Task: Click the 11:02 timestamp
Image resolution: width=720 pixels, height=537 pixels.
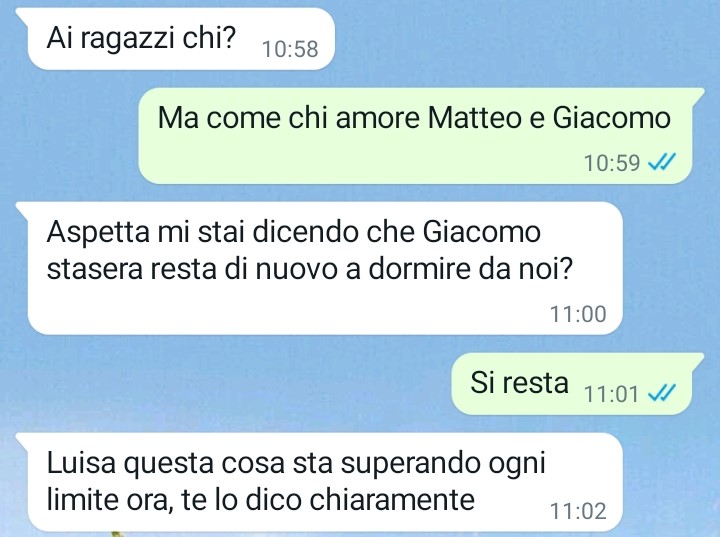Action: (x=578, y=511)
